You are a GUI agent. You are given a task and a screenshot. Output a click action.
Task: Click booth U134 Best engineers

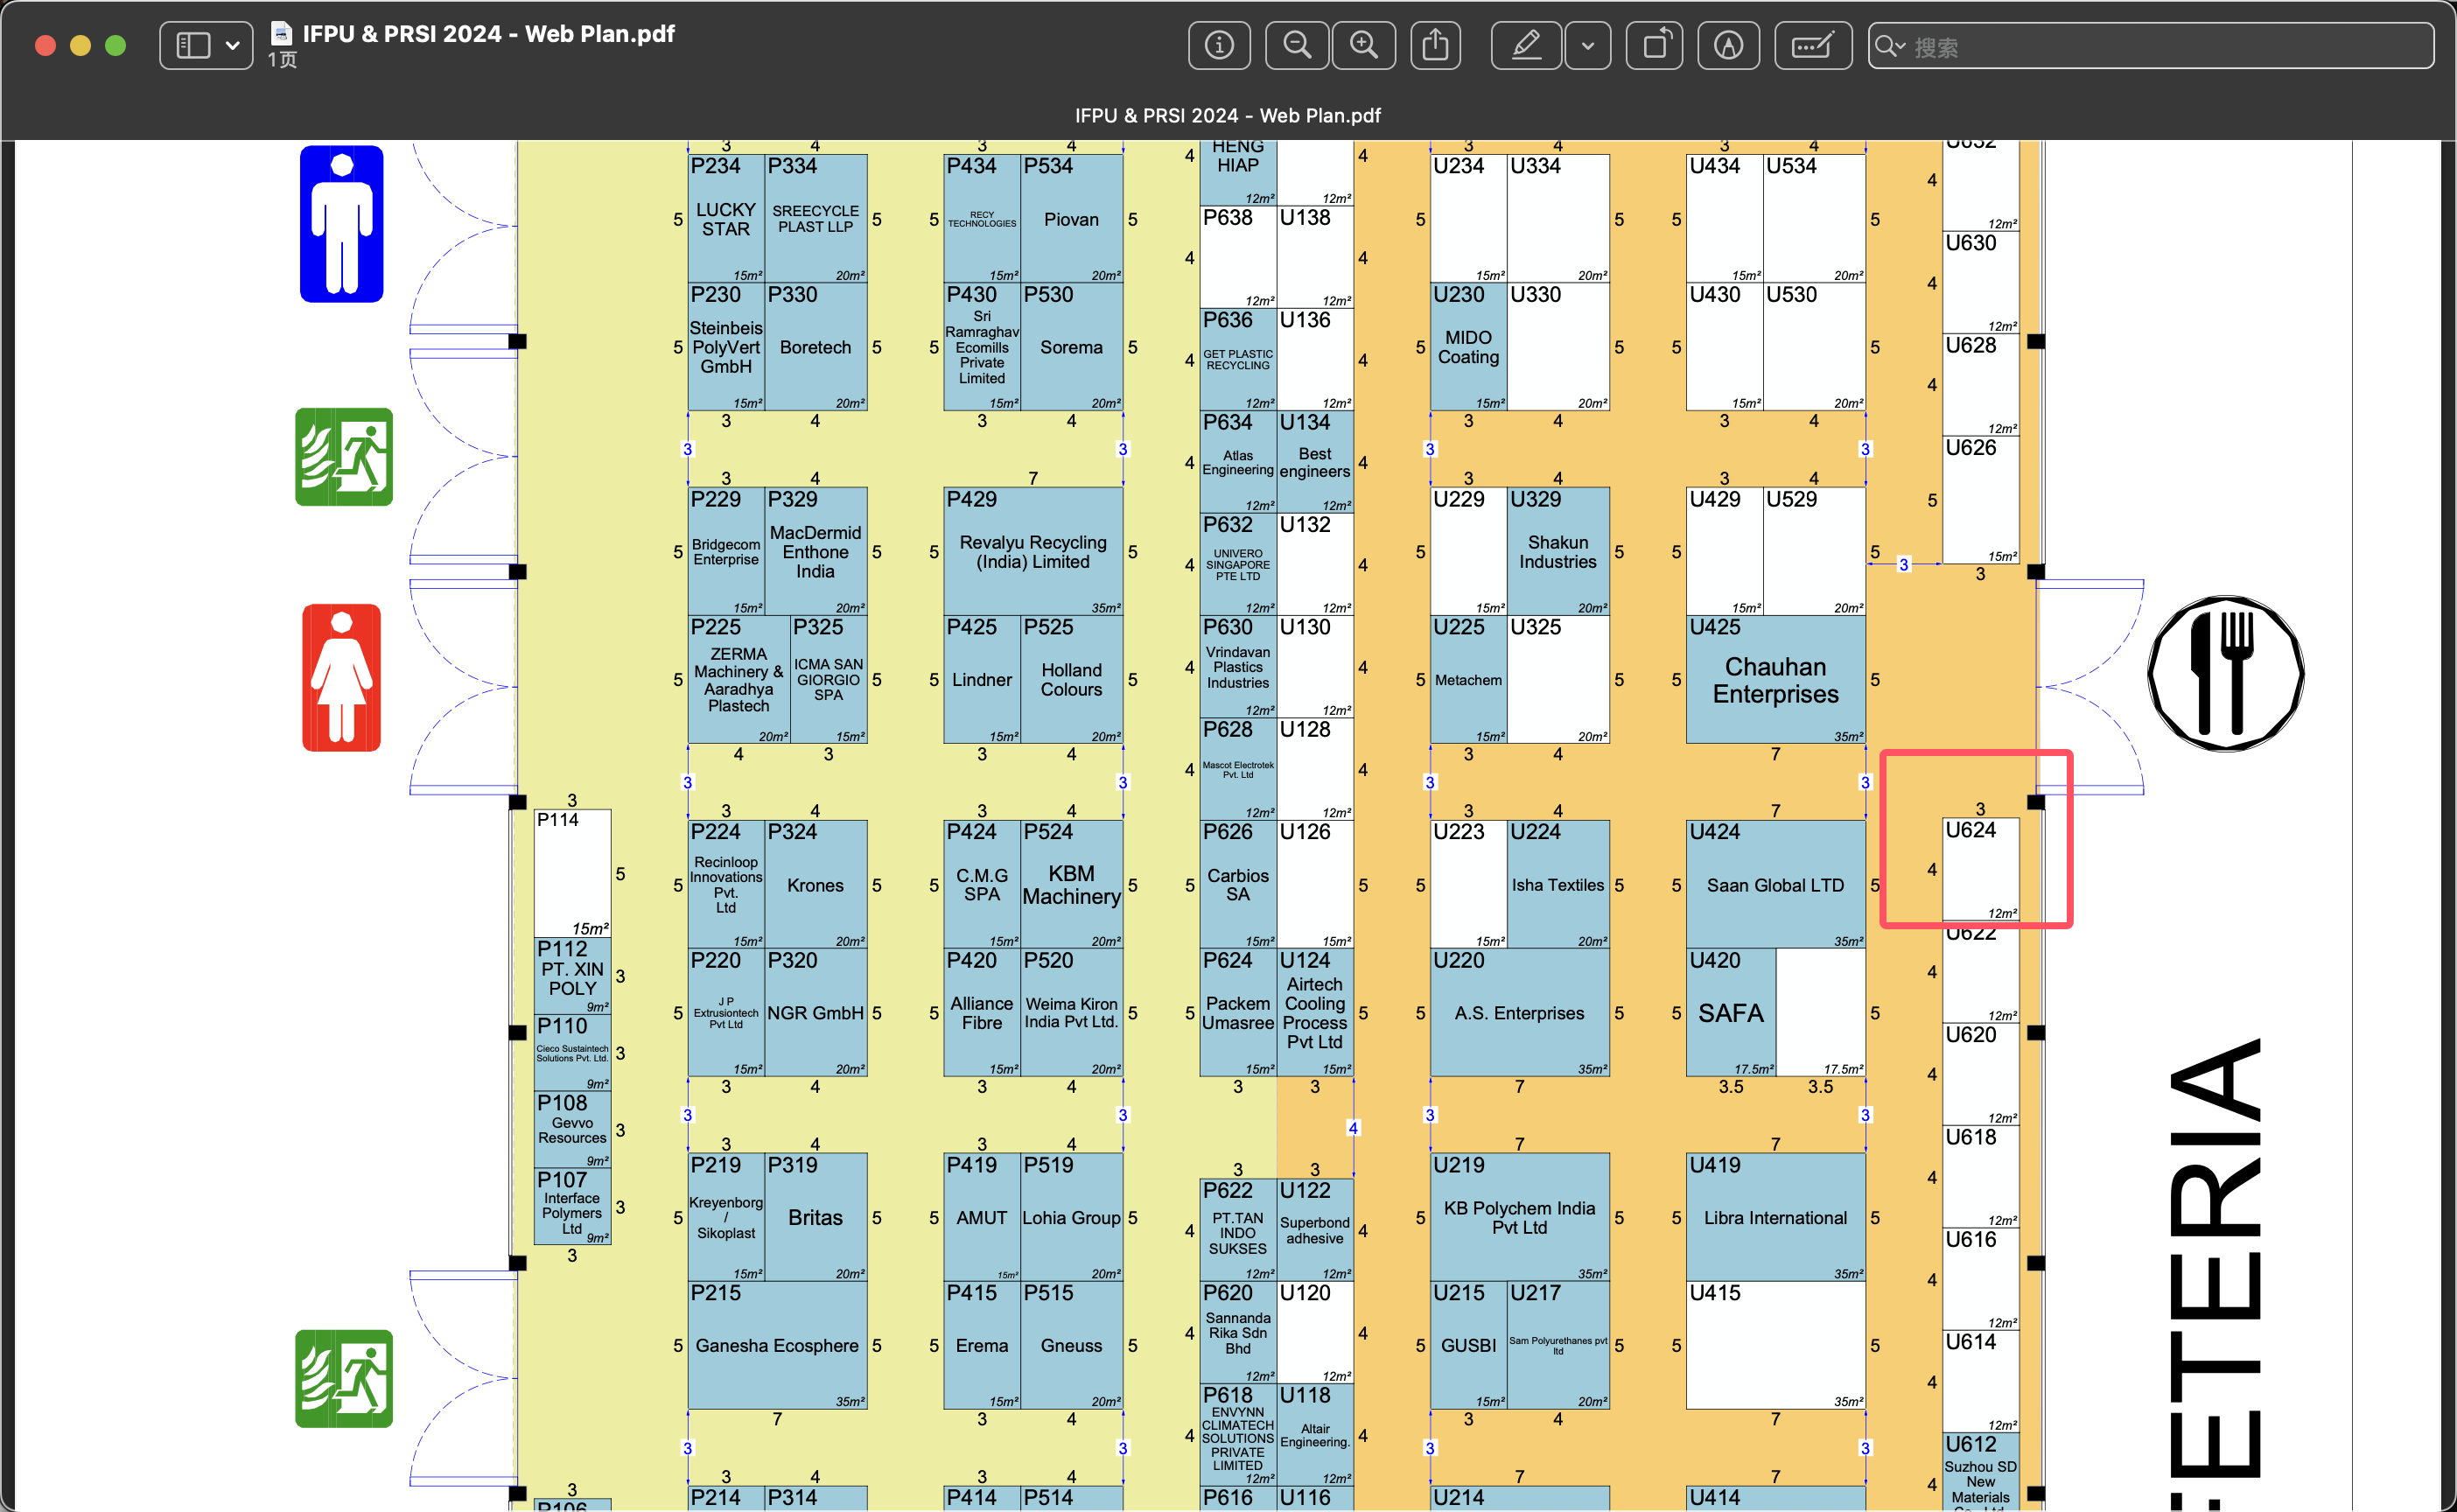1315,462
